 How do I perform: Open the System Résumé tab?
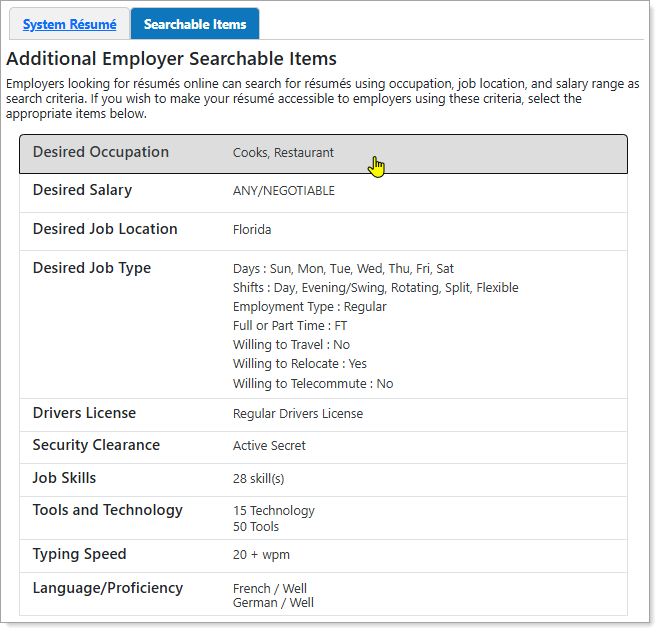(x=69, y=24)
